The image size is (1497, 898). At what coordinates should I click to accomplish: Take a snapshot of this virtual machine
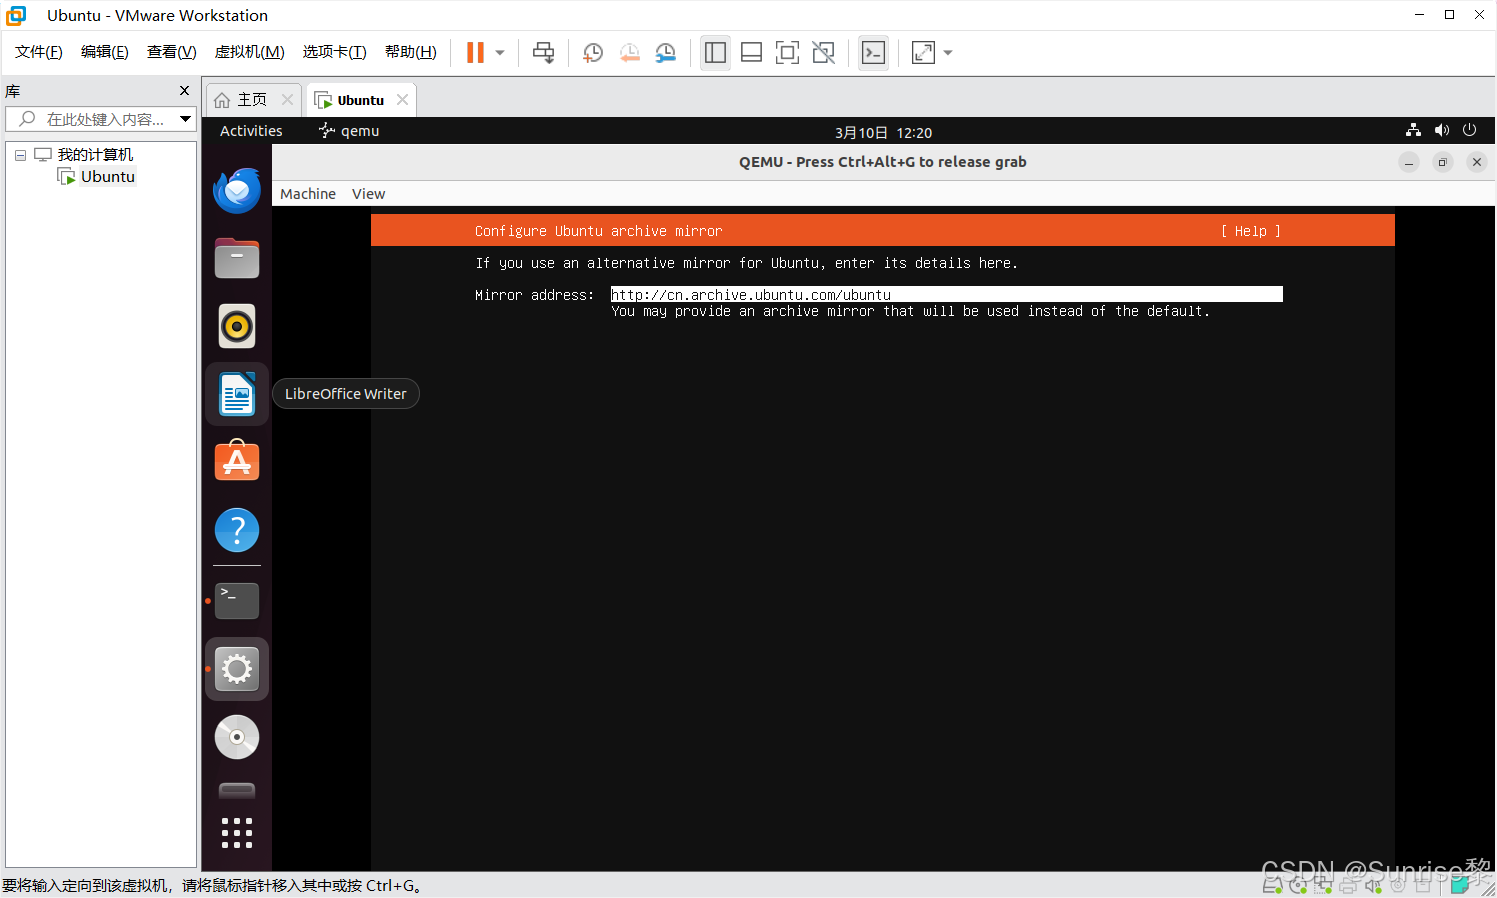coord(592,53)
